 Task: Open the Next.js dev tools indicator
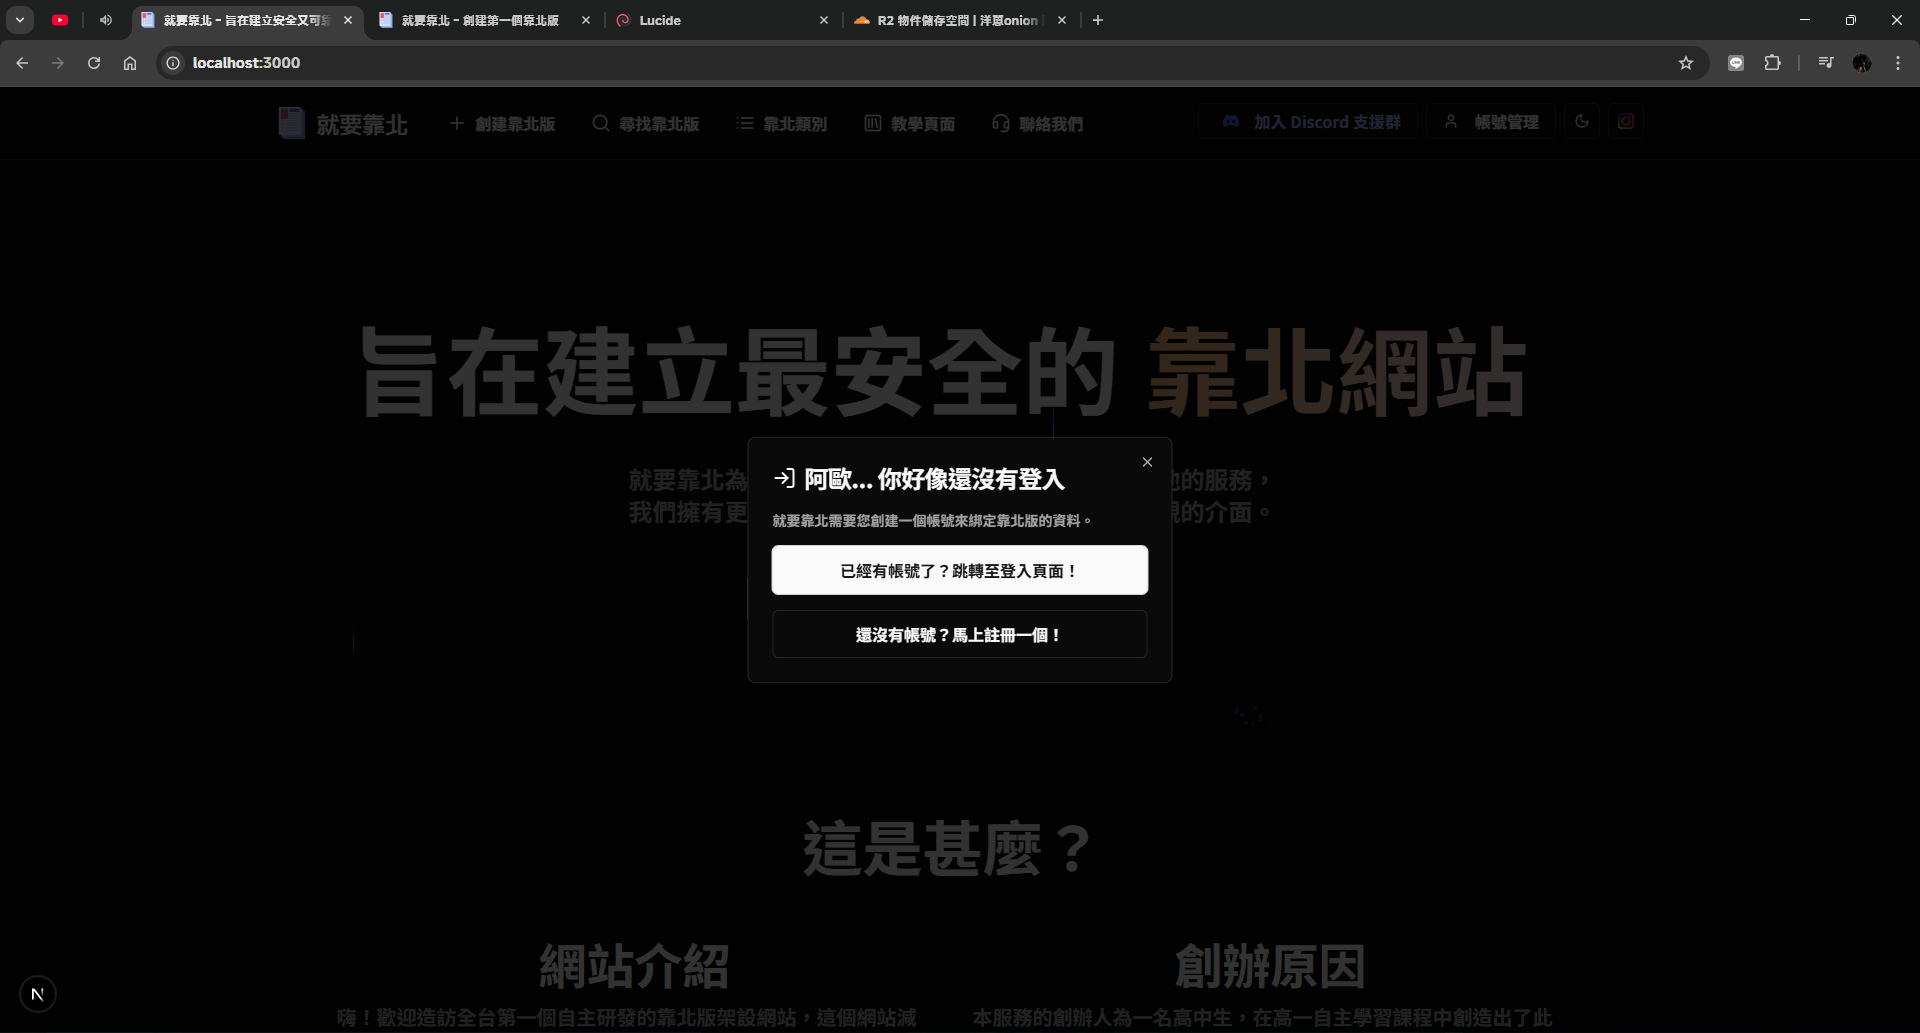point(38,994)
